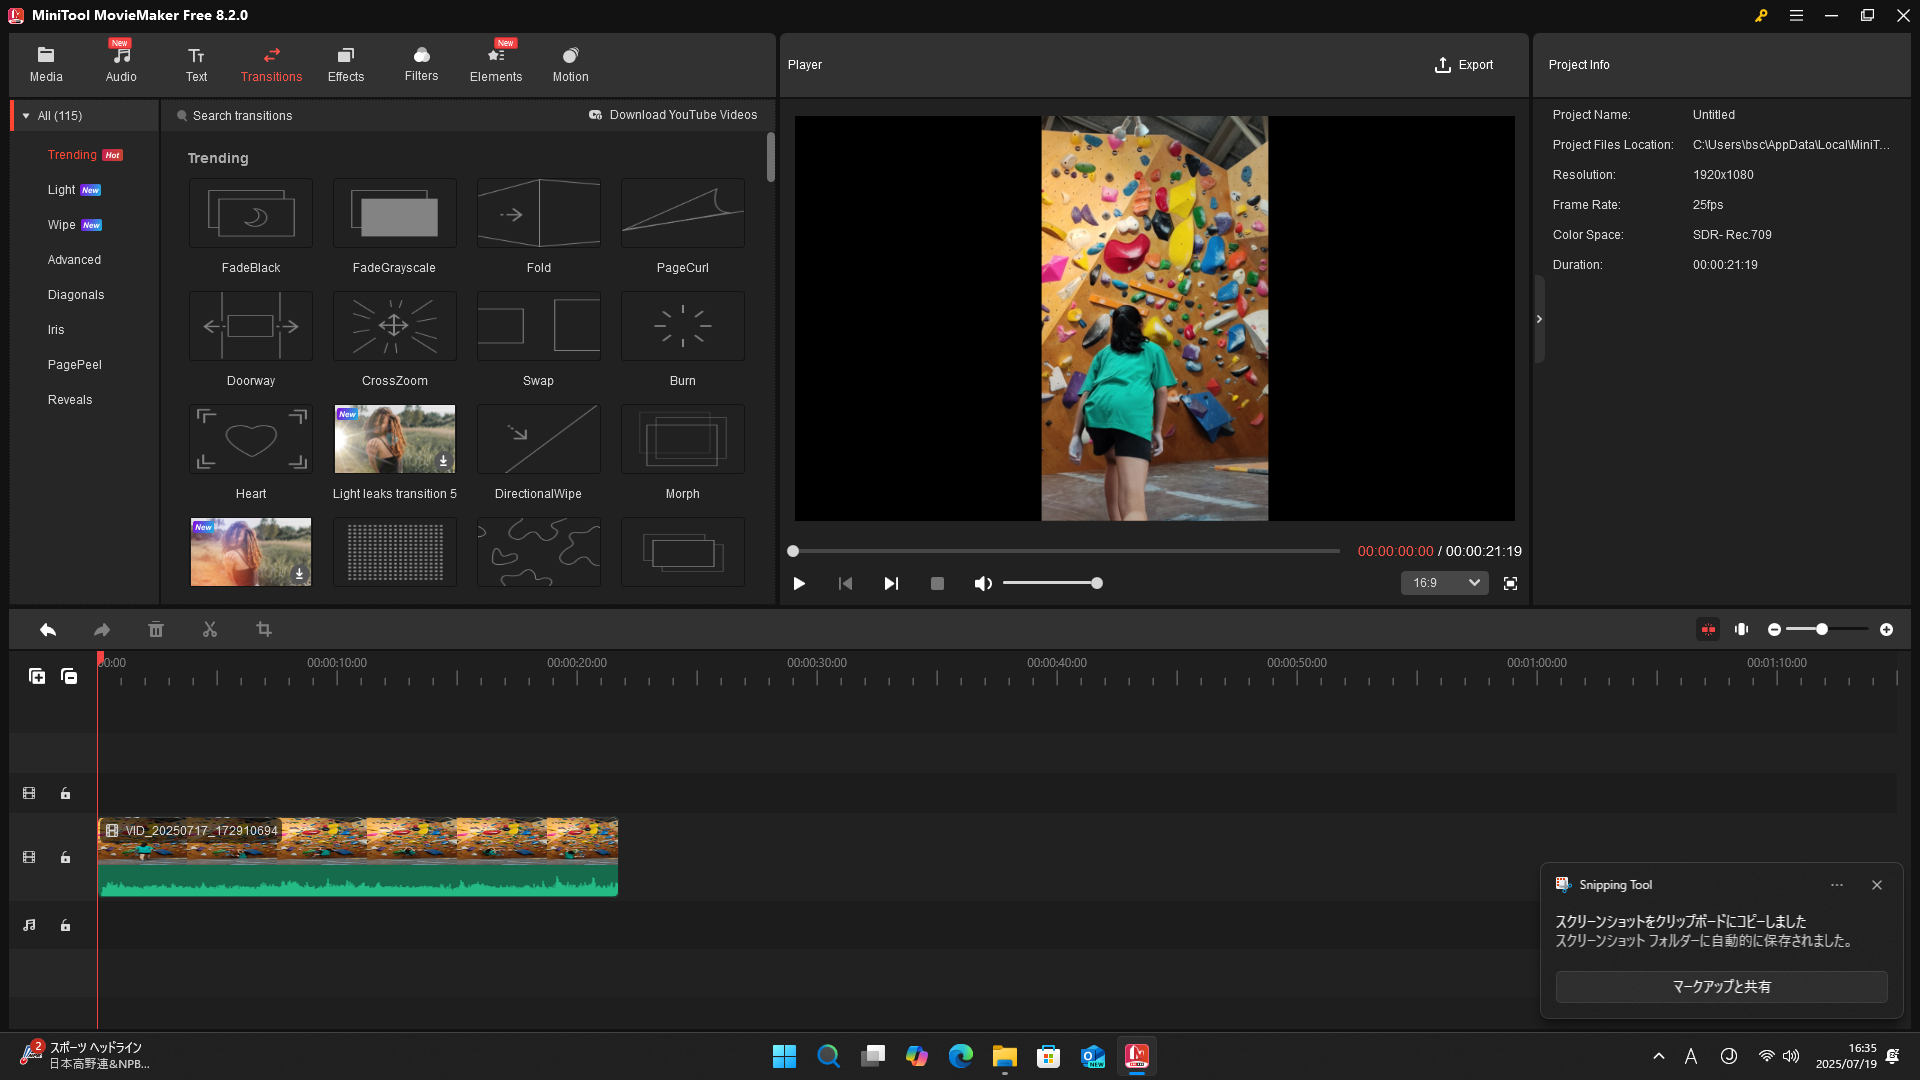The width and height of the screenshot is (1920, 1080).
Task: Select the Morph transition
Action: coord(683,439)
